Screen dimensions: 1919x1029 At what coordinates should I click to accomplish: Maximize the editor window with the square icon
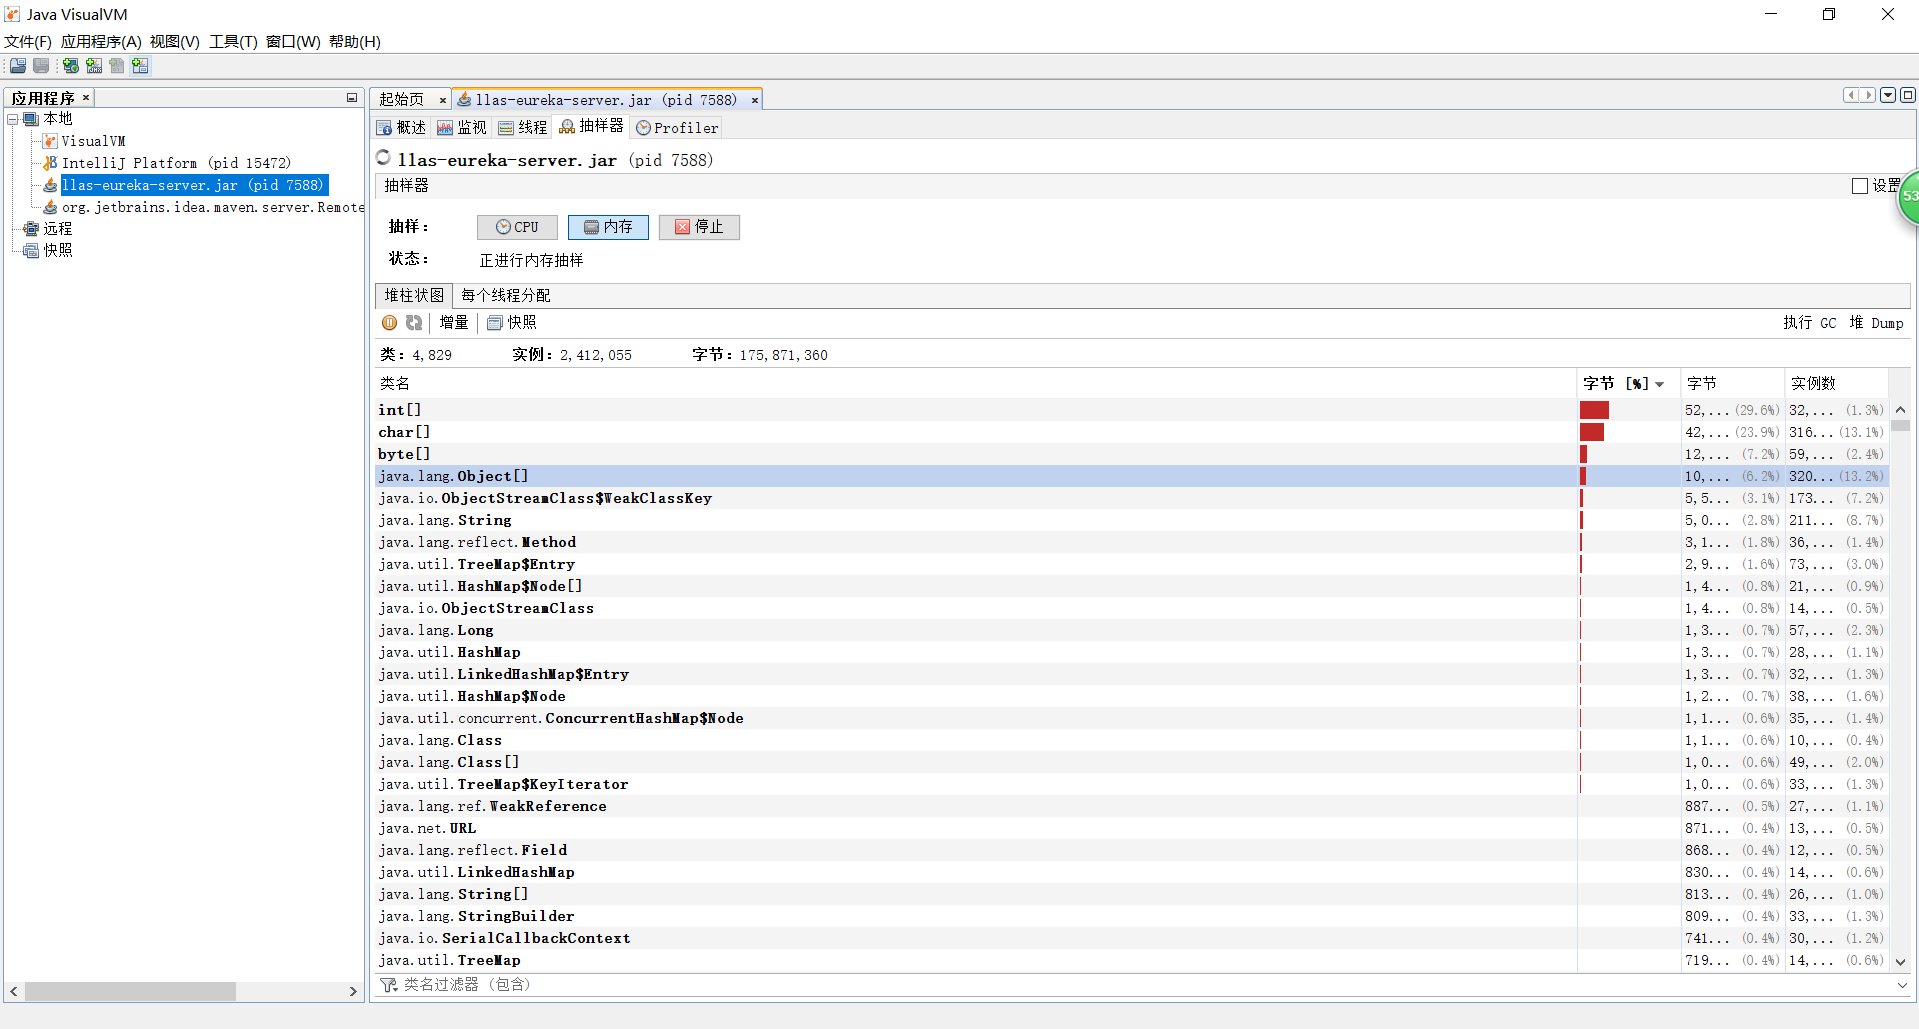point(1908,96)
